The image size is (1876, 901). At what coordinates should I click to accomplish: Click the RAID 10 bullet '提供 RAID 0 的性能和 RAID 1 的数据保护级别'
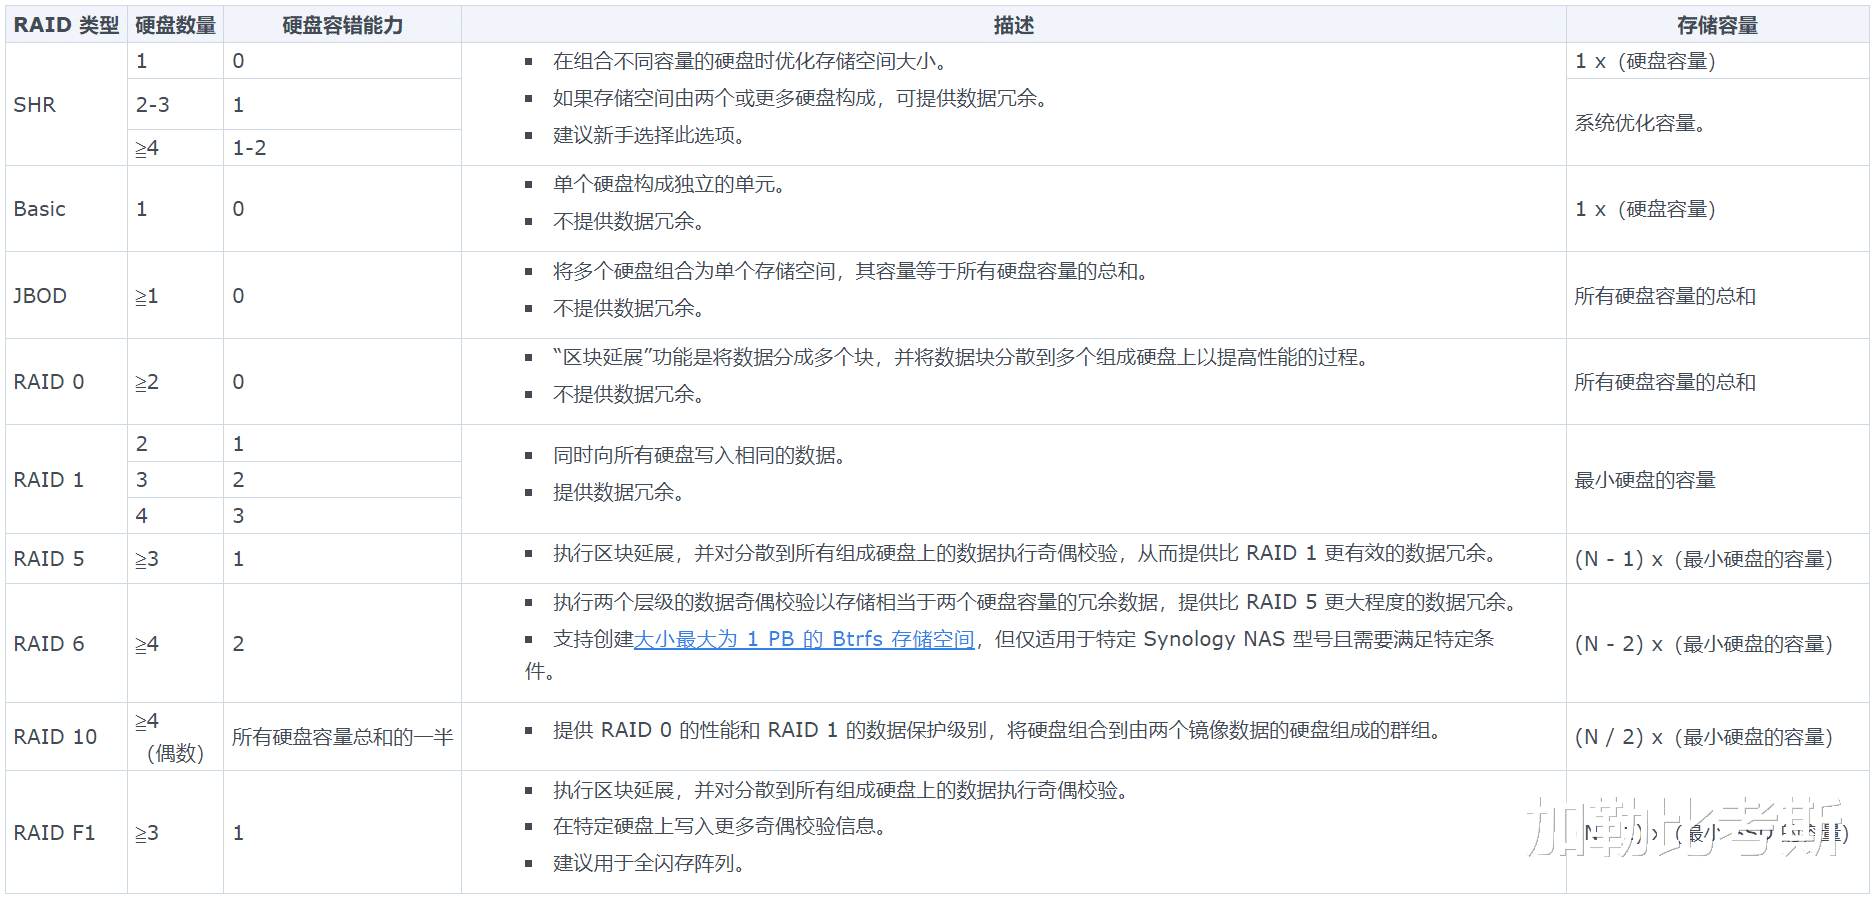tap(997, 730)
